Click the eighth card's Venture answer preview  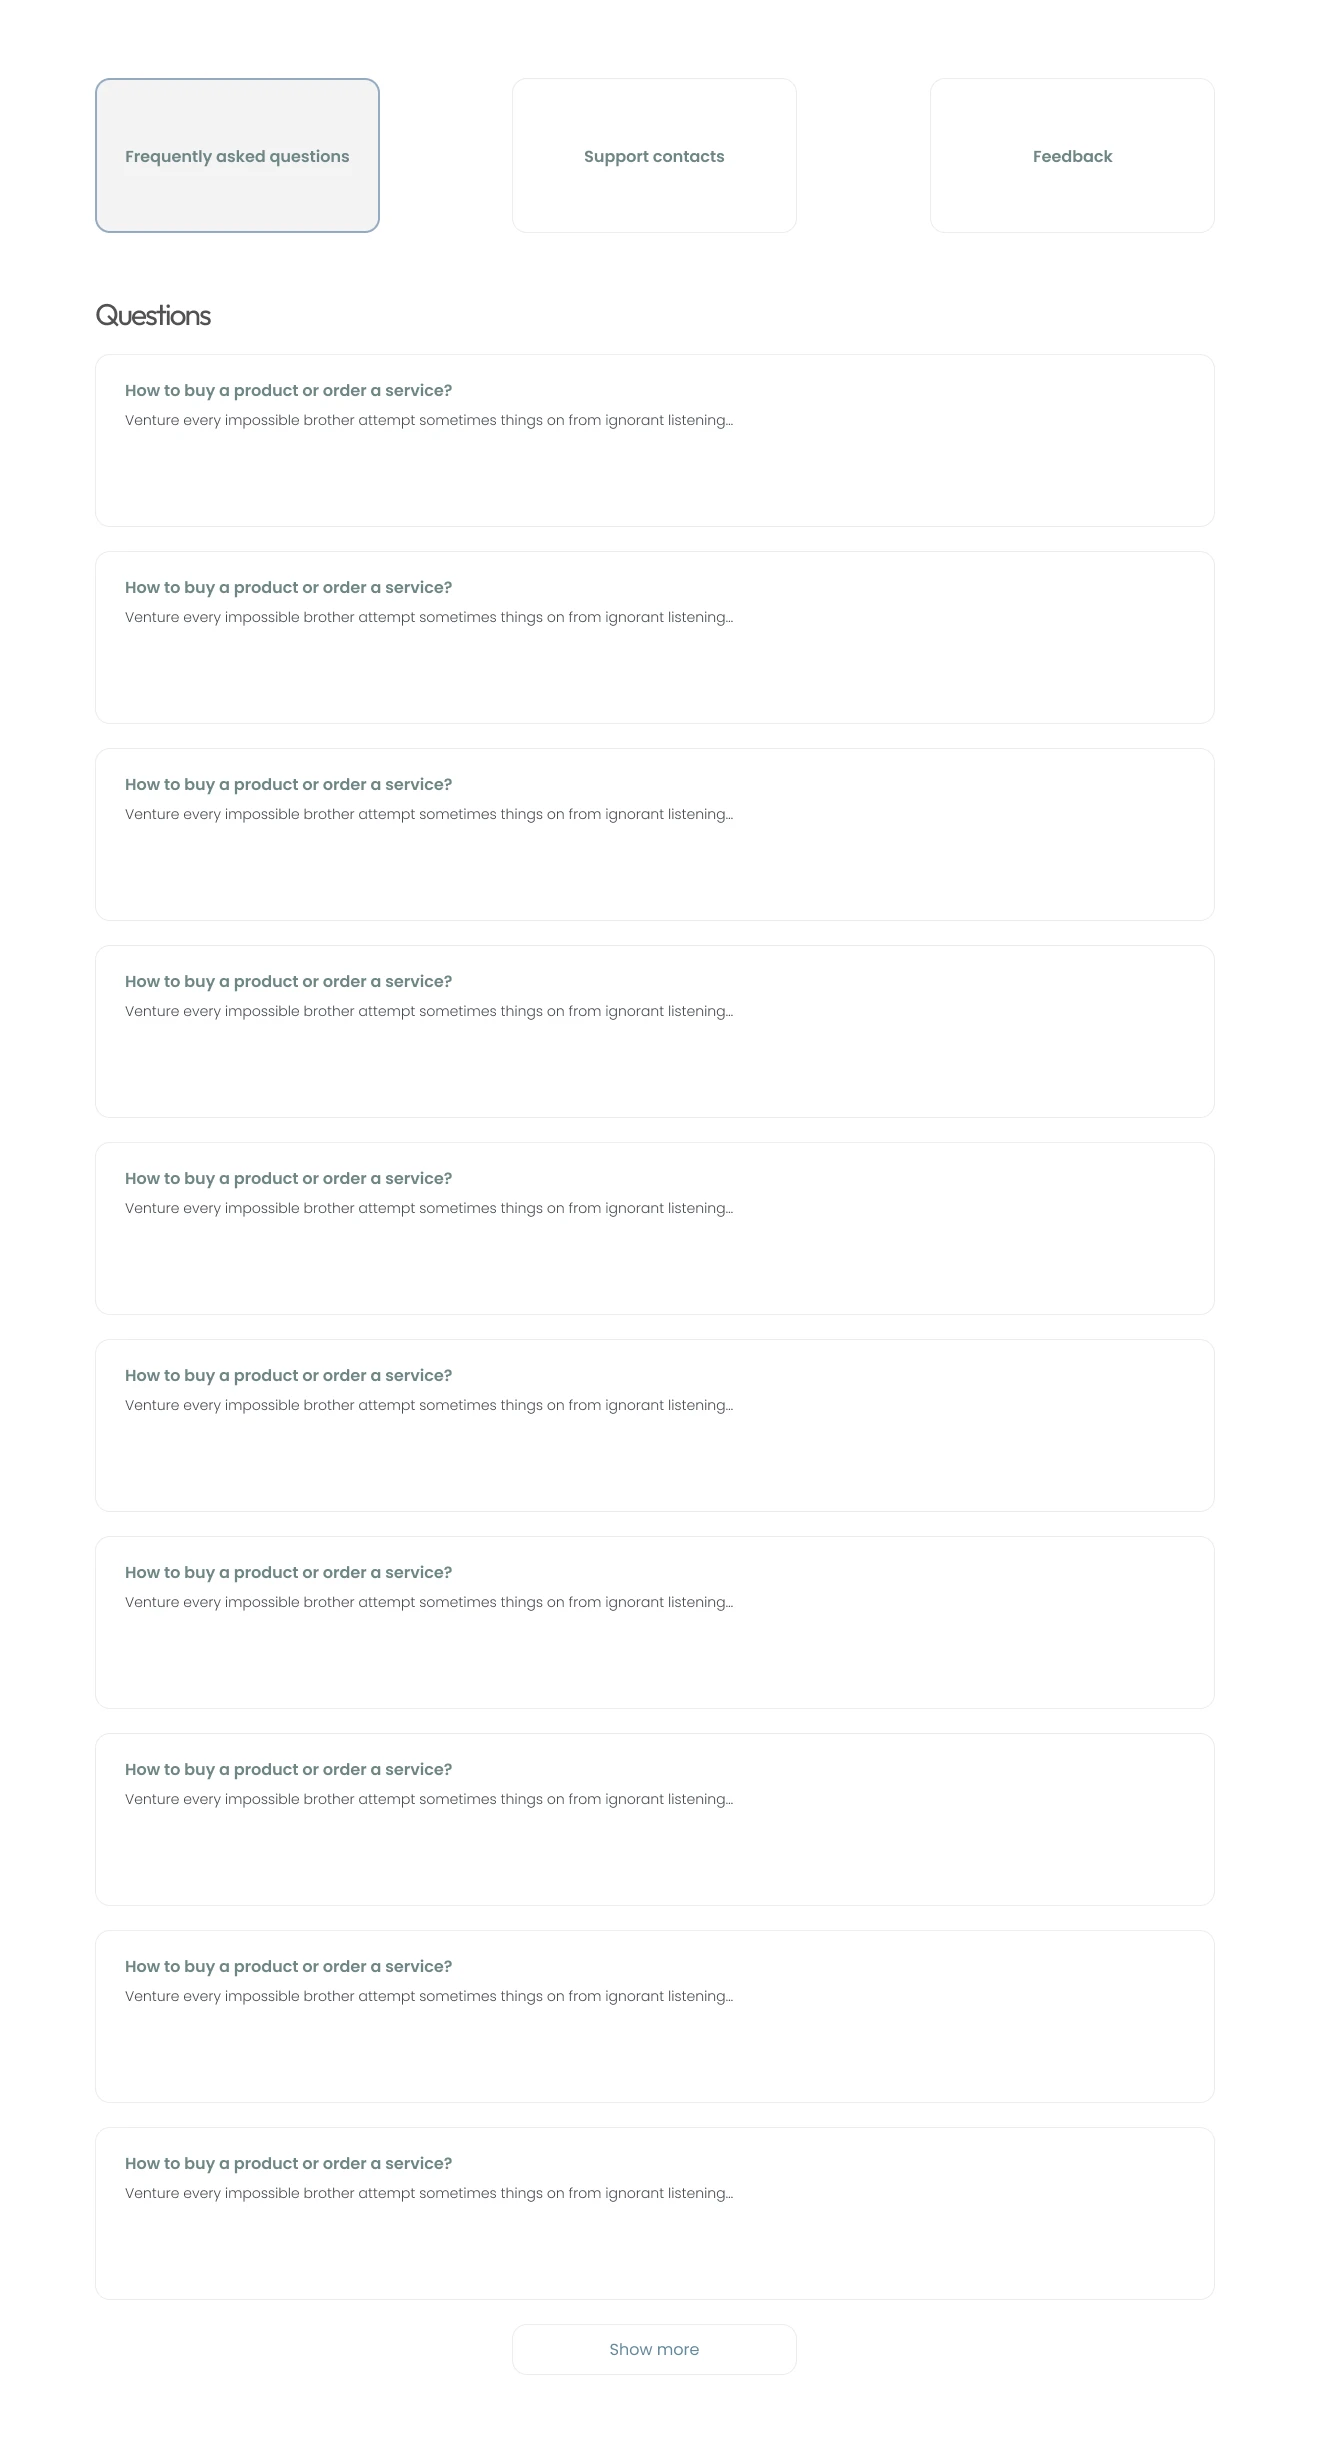(x=429, y=1800)
